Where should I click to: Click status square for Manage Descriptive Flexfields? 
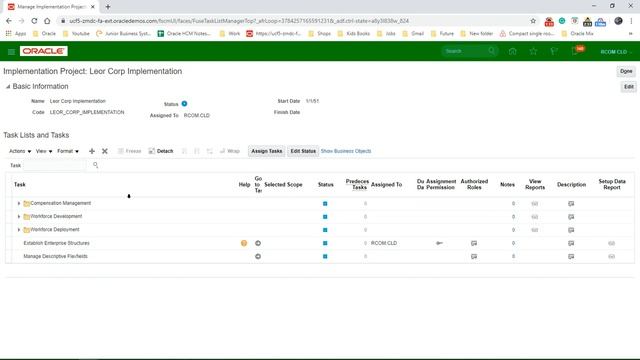[x=325, y=256]
